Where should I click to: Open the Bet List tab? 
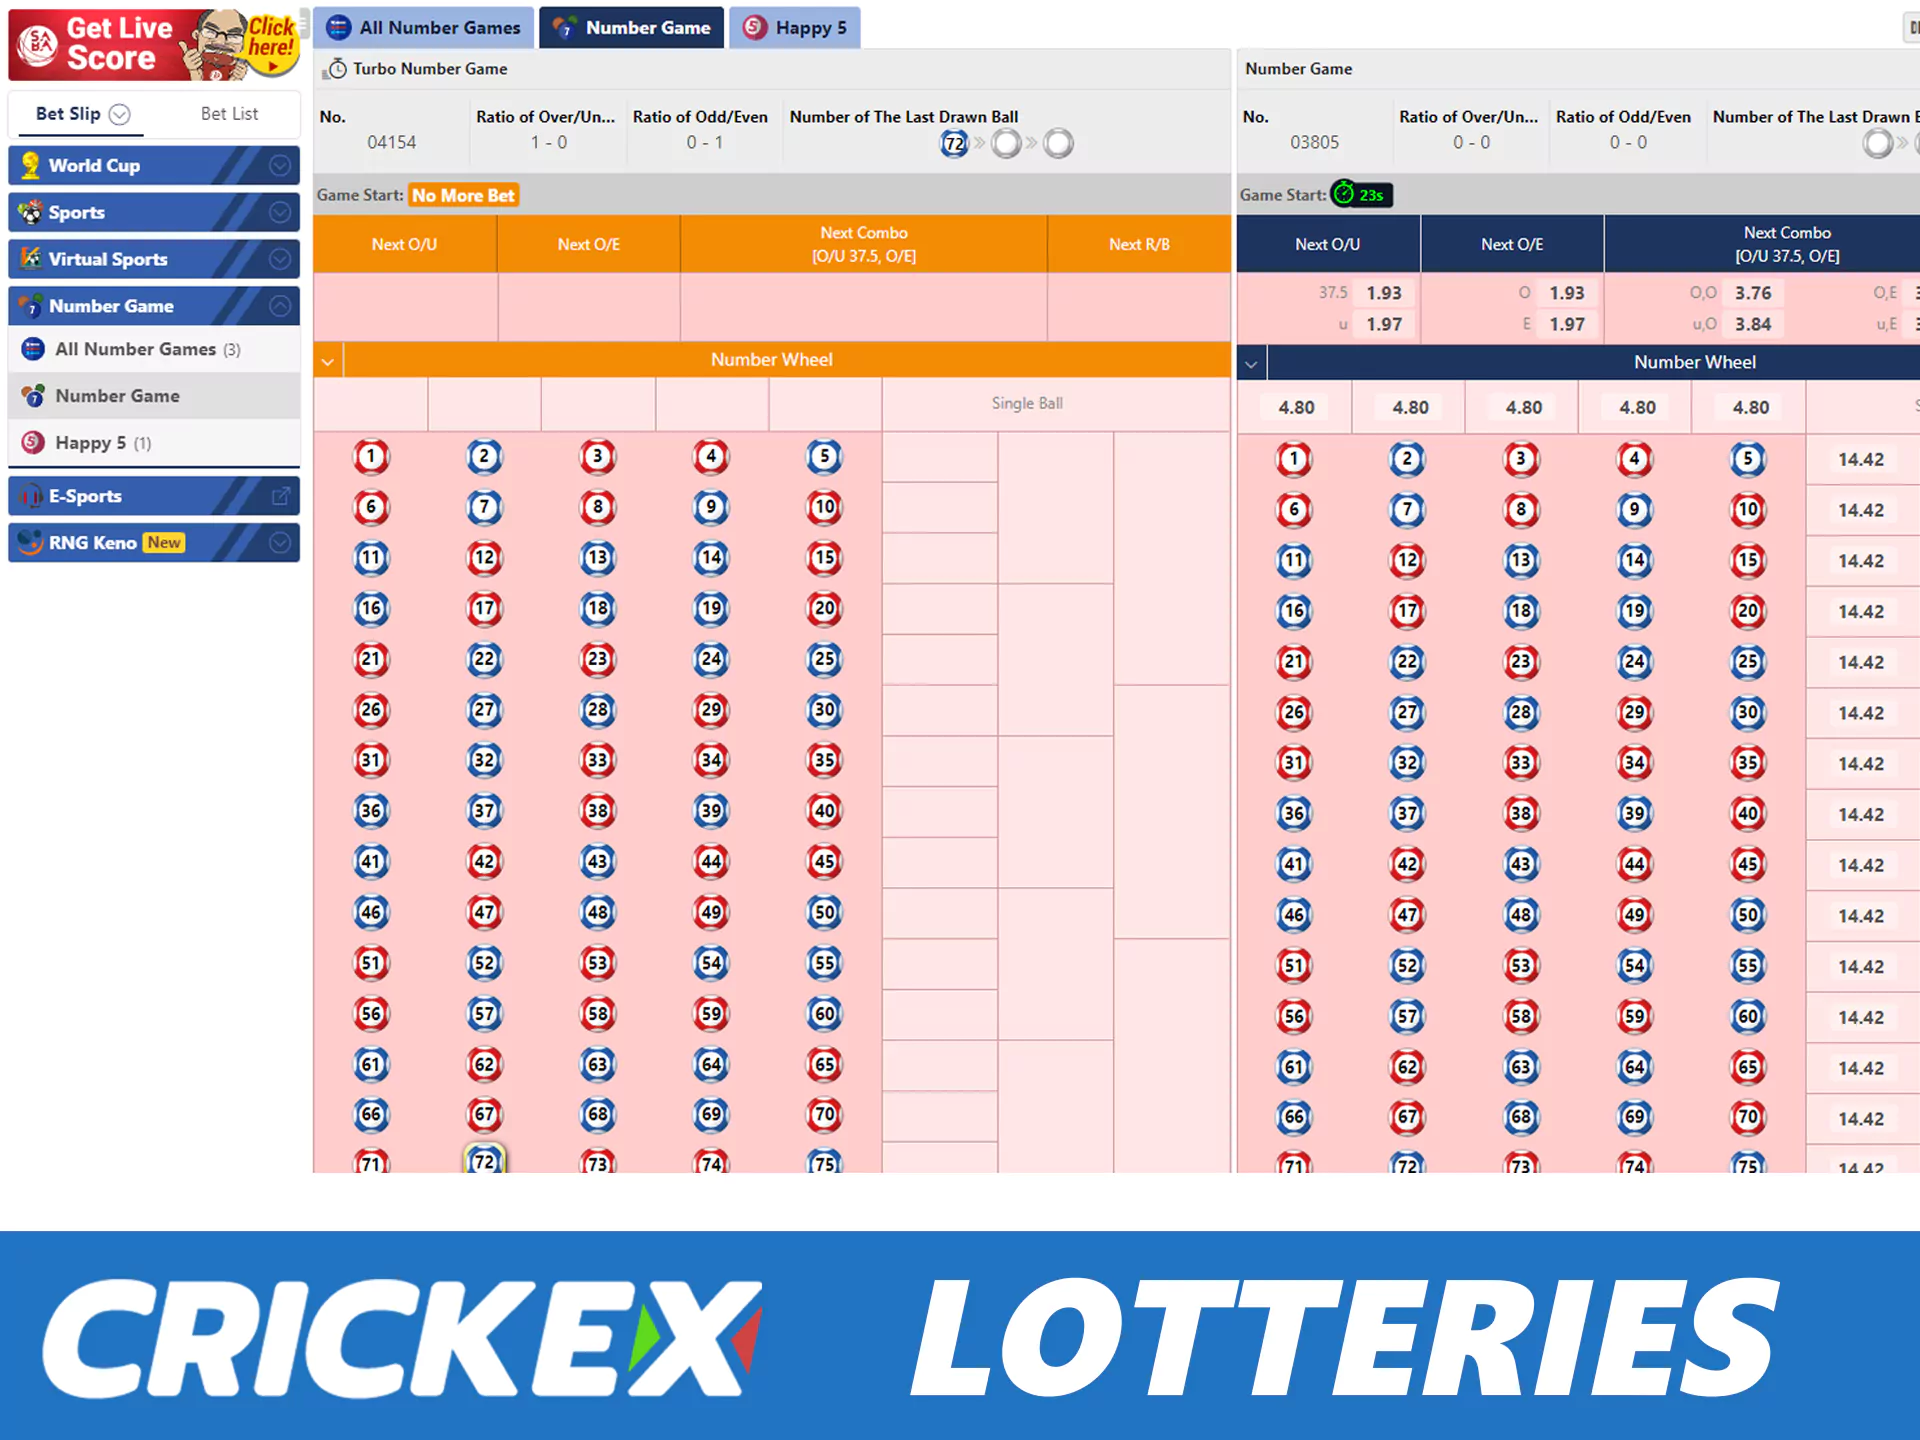click(x=229, y=114)
